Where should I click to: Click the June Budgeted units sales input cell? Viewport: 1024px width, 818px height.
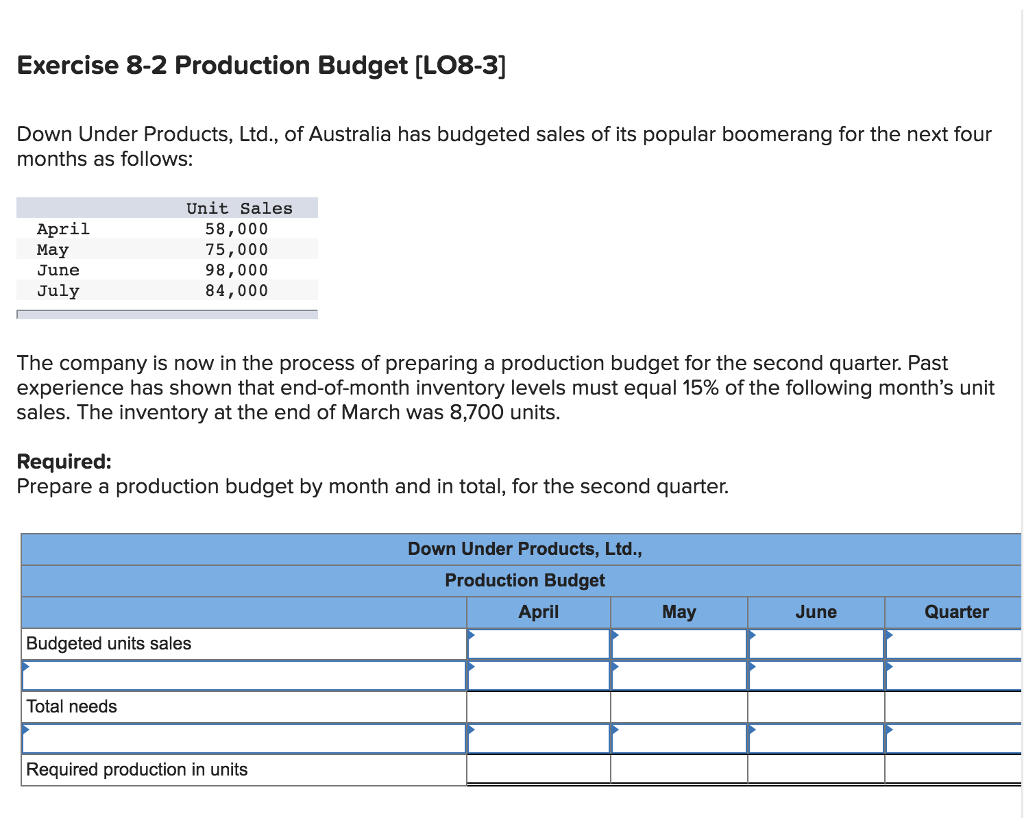tap(815, 644)
